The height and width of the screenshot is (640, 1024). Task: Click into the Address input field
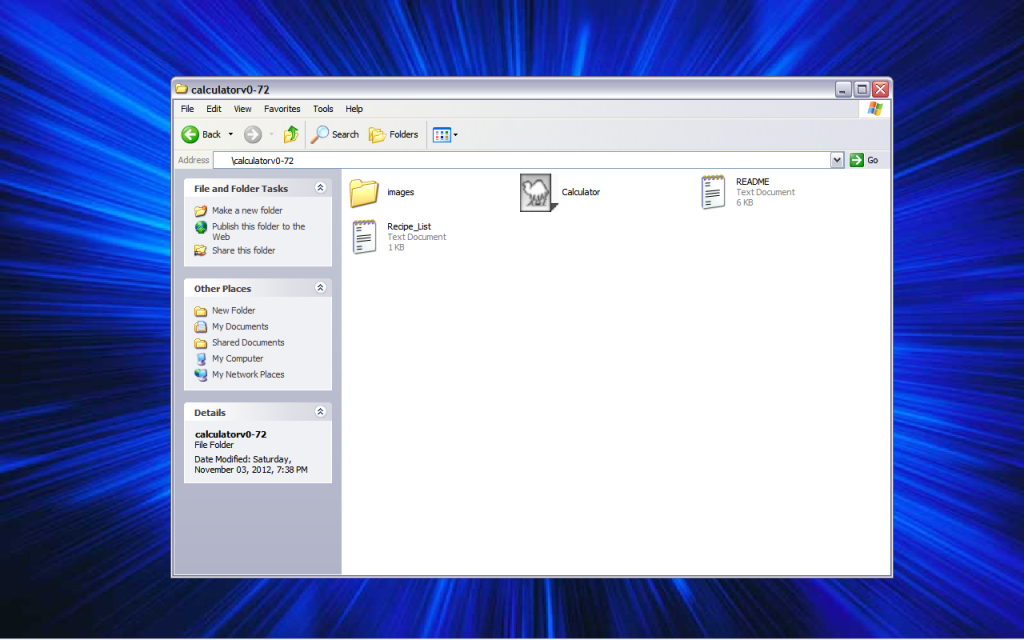(x=521, y=160)
